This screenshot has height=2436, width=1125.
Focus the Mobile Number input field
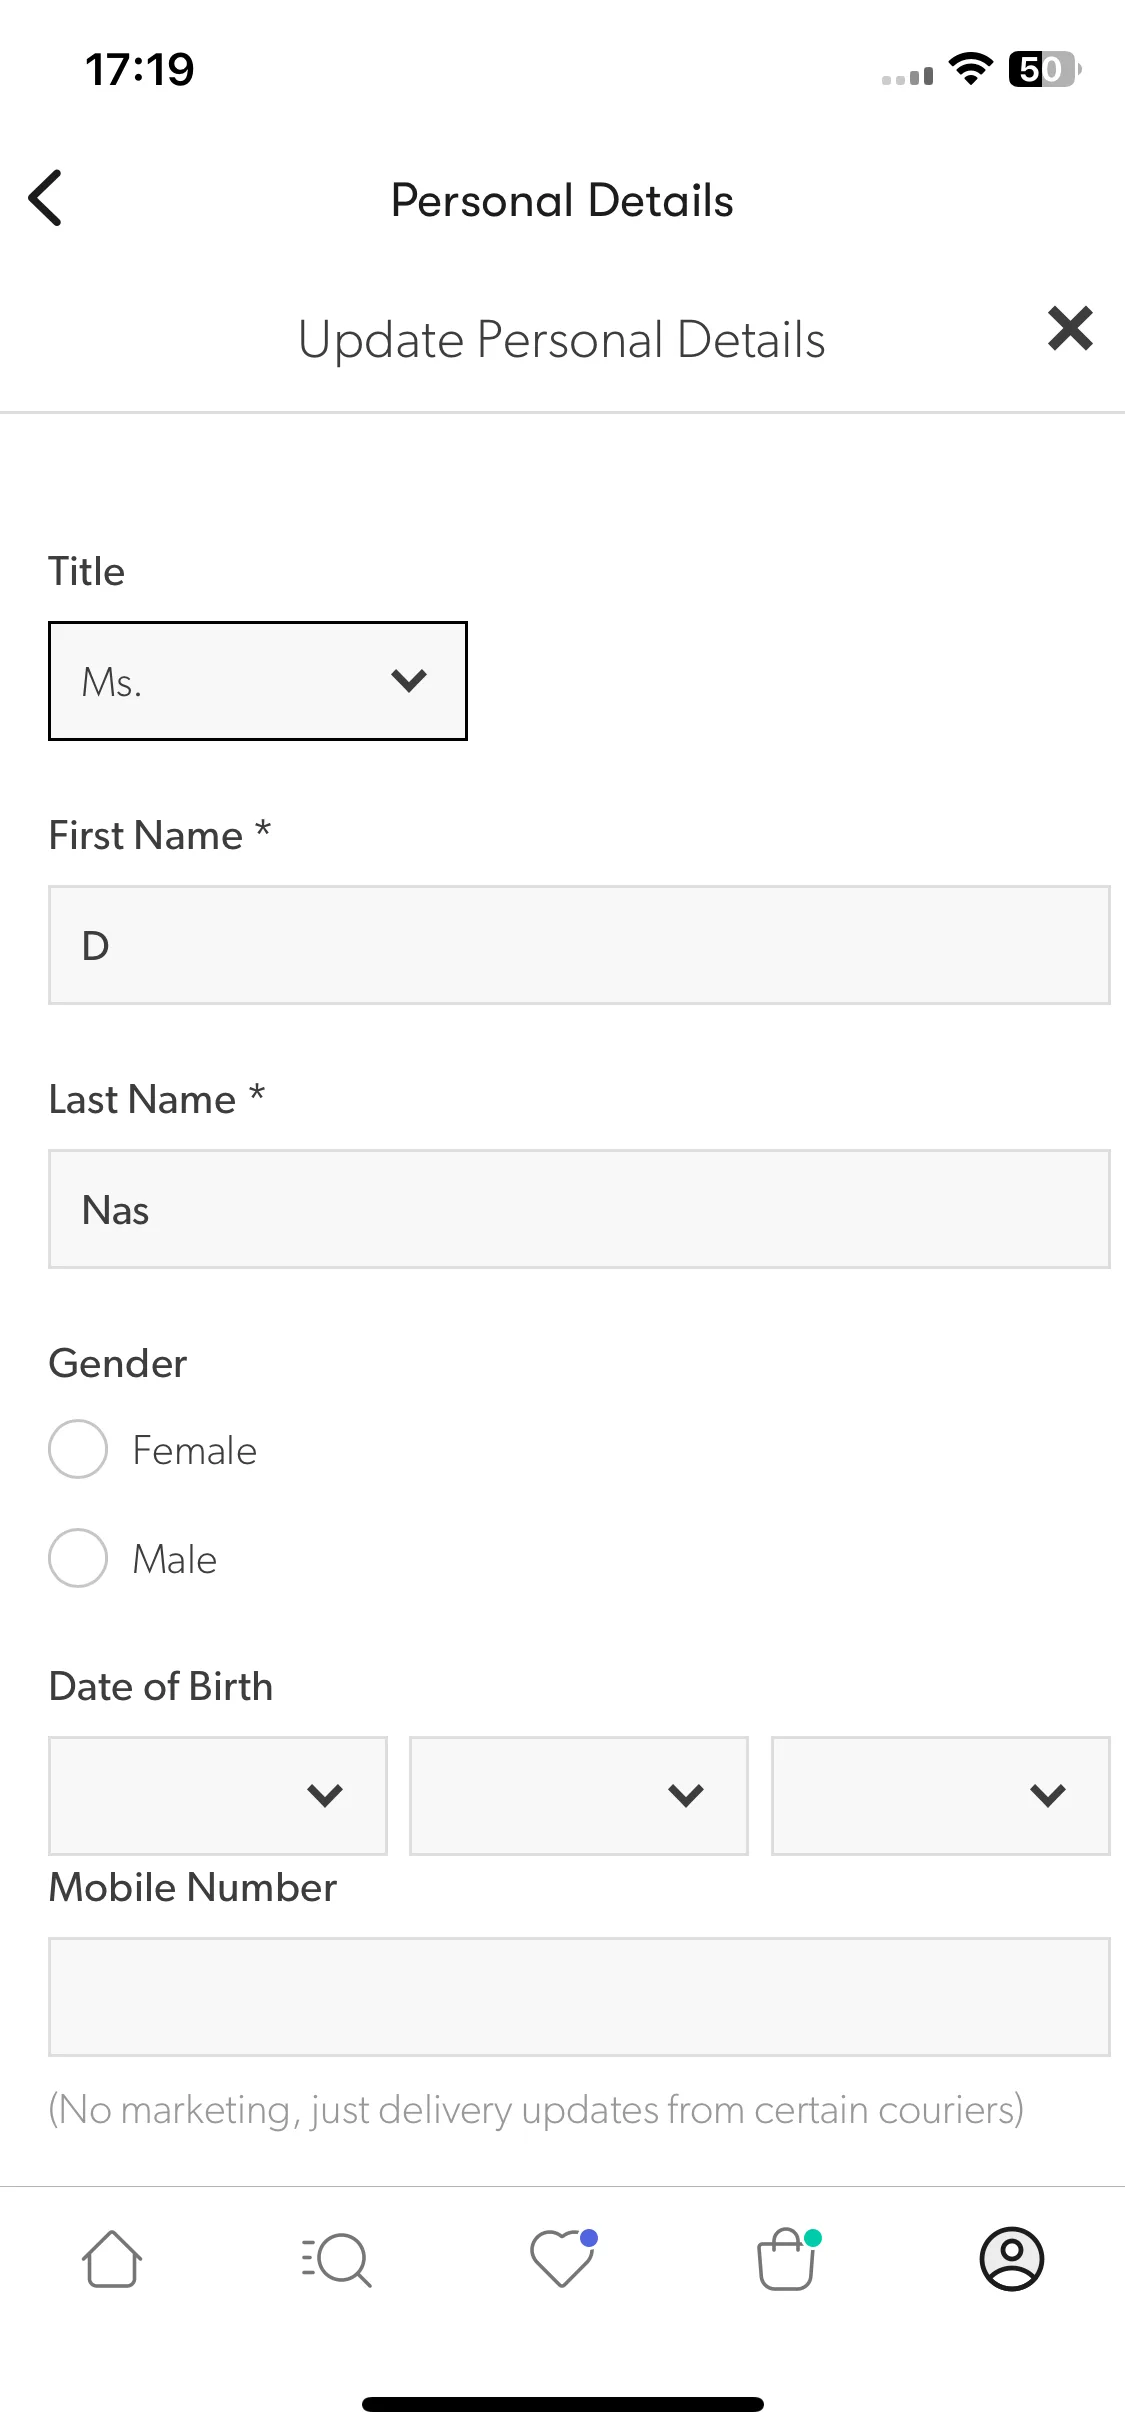(579, 1997)
